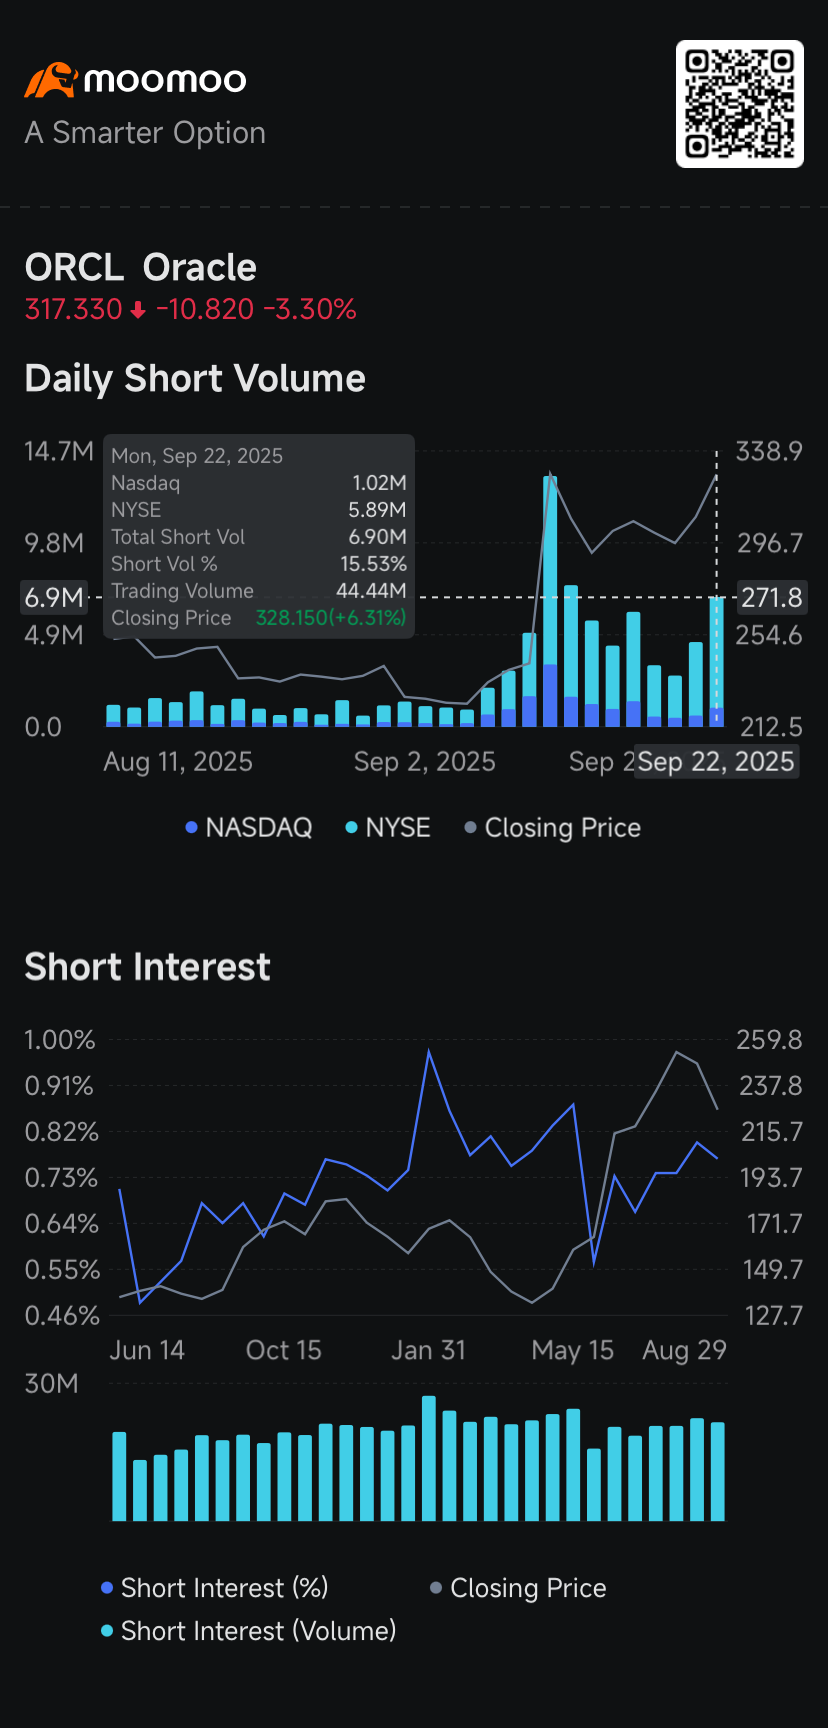The image size is (828, 1728).
Task: Toggle the NASDAQ legend series
Action: click(249, 828)
